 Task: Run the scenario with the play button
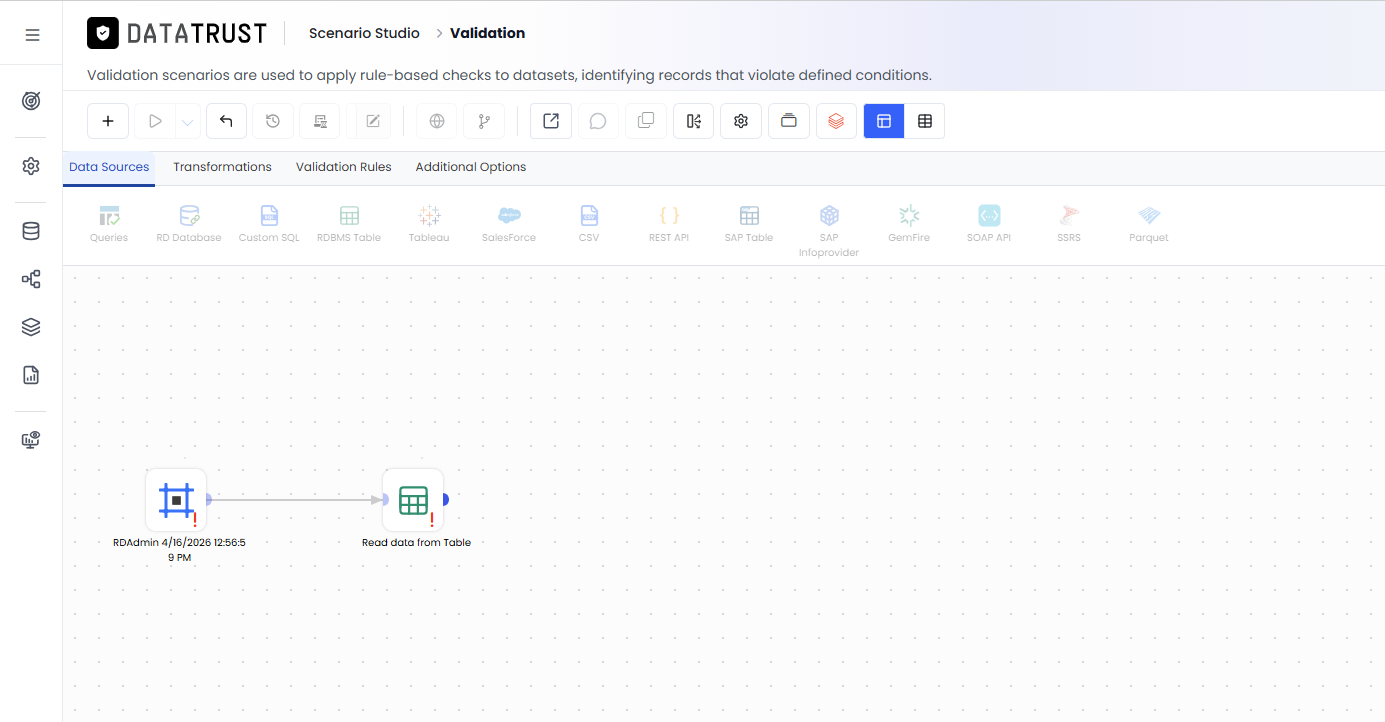(155, 121)
